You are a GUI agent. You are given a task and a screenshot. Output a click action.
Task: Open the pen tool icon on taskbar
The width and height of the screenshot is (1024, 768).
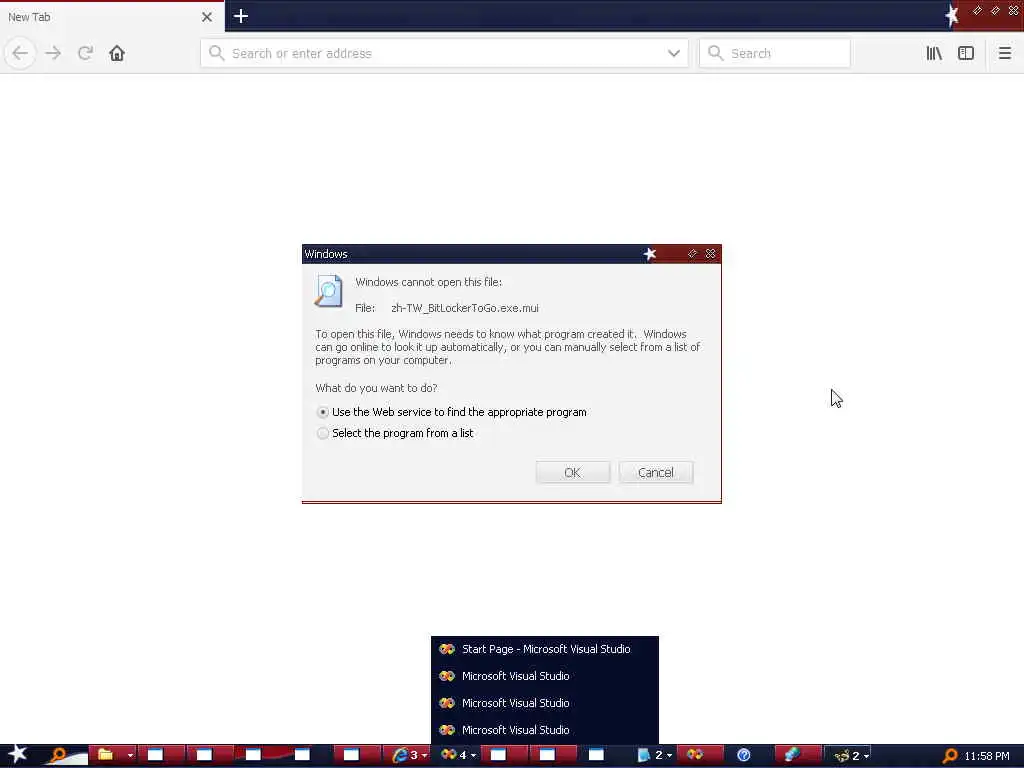(792, 755)
